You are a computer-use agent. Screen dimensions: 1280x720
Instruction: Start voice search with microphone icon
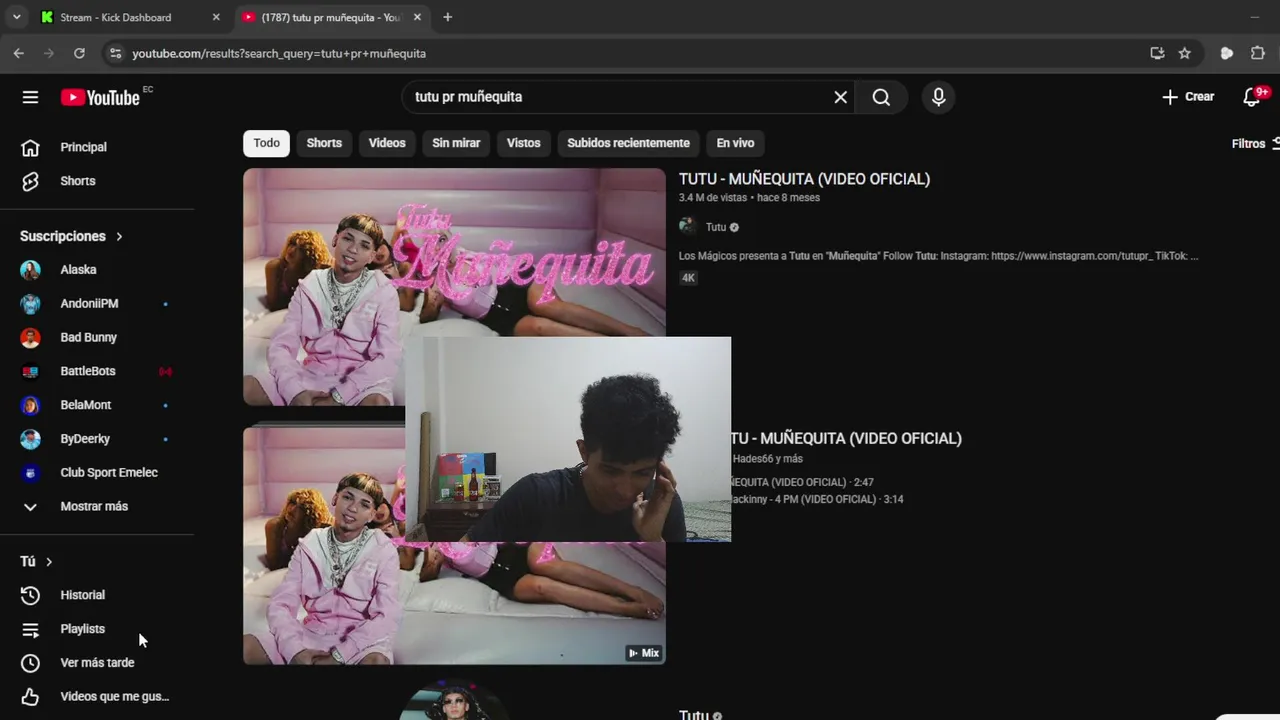point(938,97)
